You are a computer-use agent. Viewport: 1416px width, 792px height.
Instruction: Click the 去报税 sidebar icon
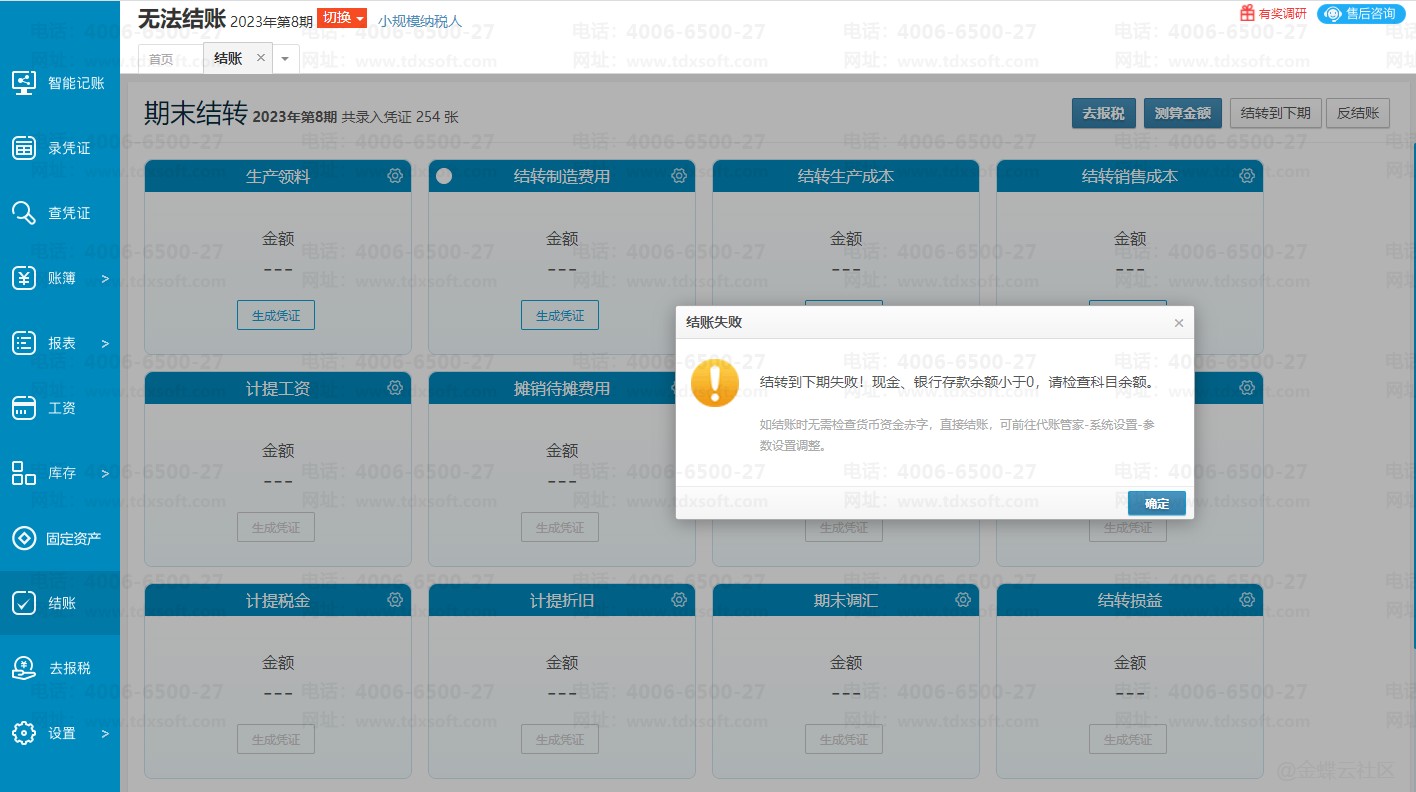tap(24, 668)
